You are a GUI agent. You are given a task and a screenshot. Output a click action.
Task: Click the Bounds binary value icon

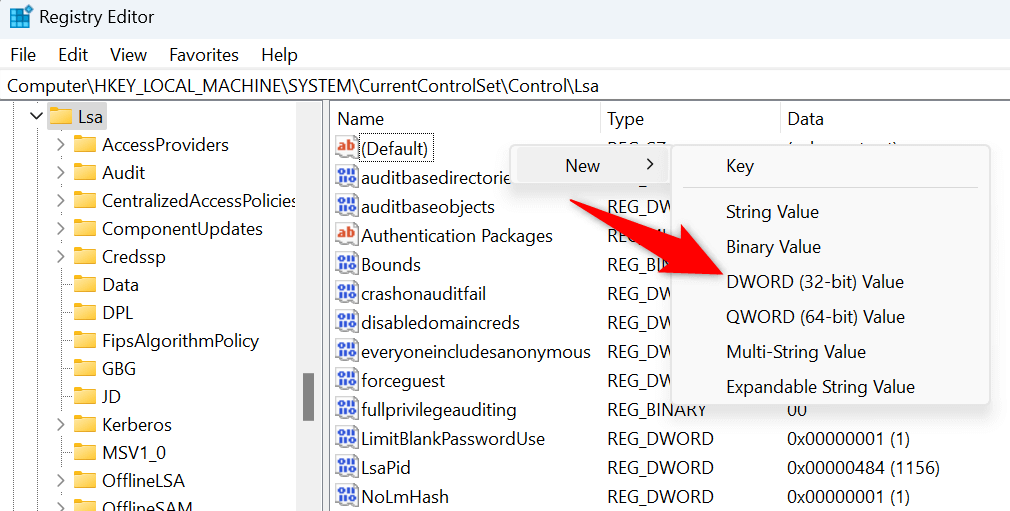pyautogui.click(x=346, y=264)
